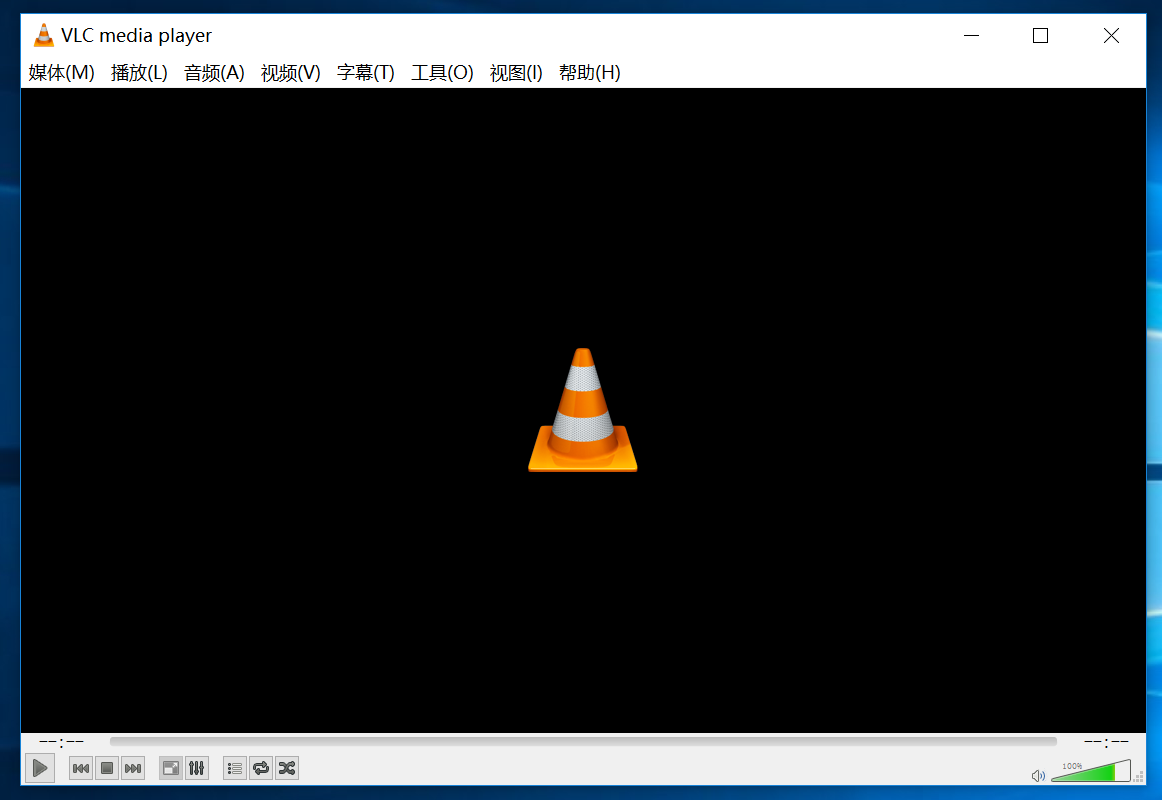Toggle fullscreen video mode

point(170,768)
